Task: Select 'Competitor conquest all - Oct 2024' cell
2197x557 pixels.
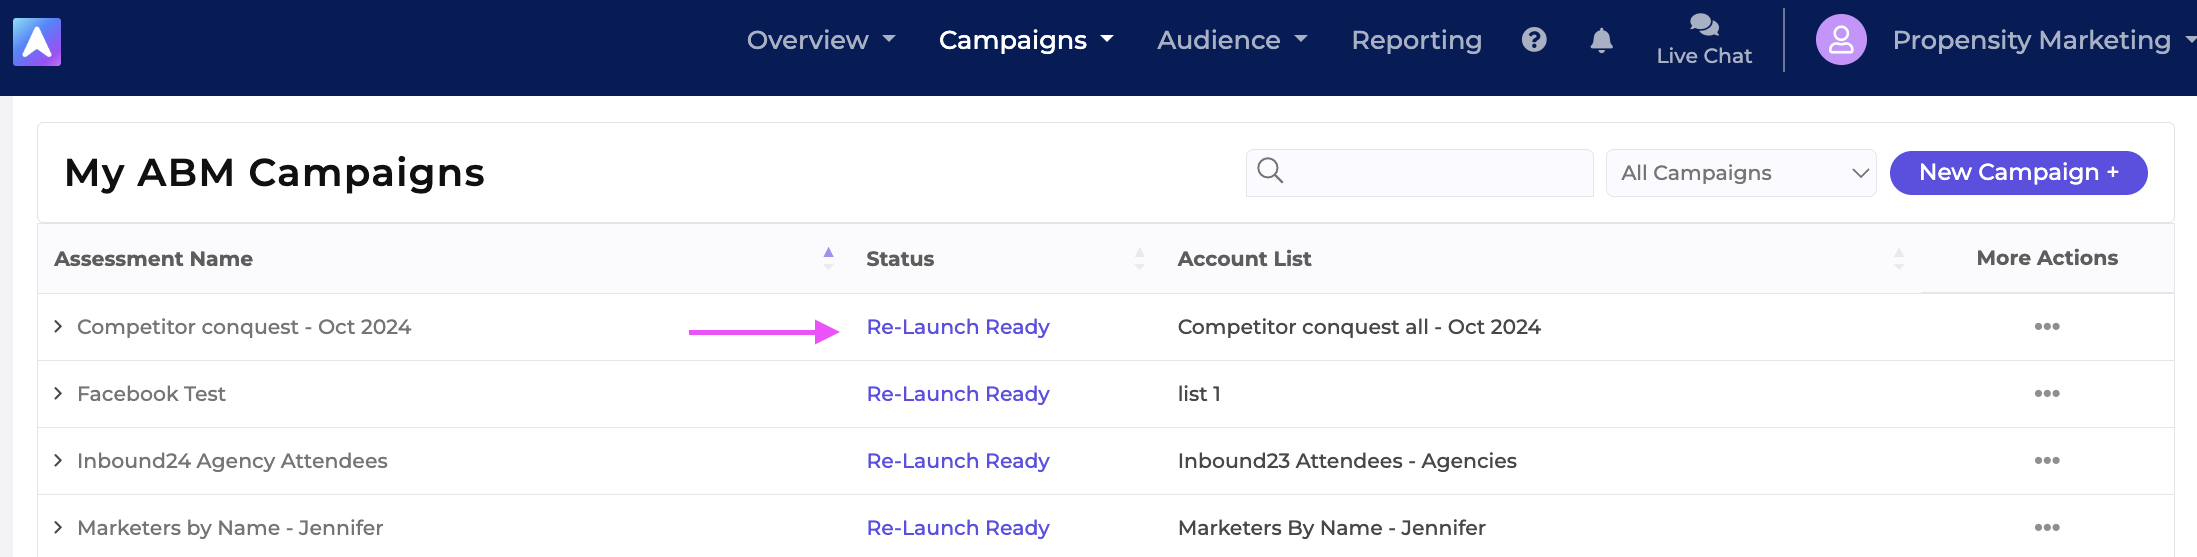Action: point(1359,327)
